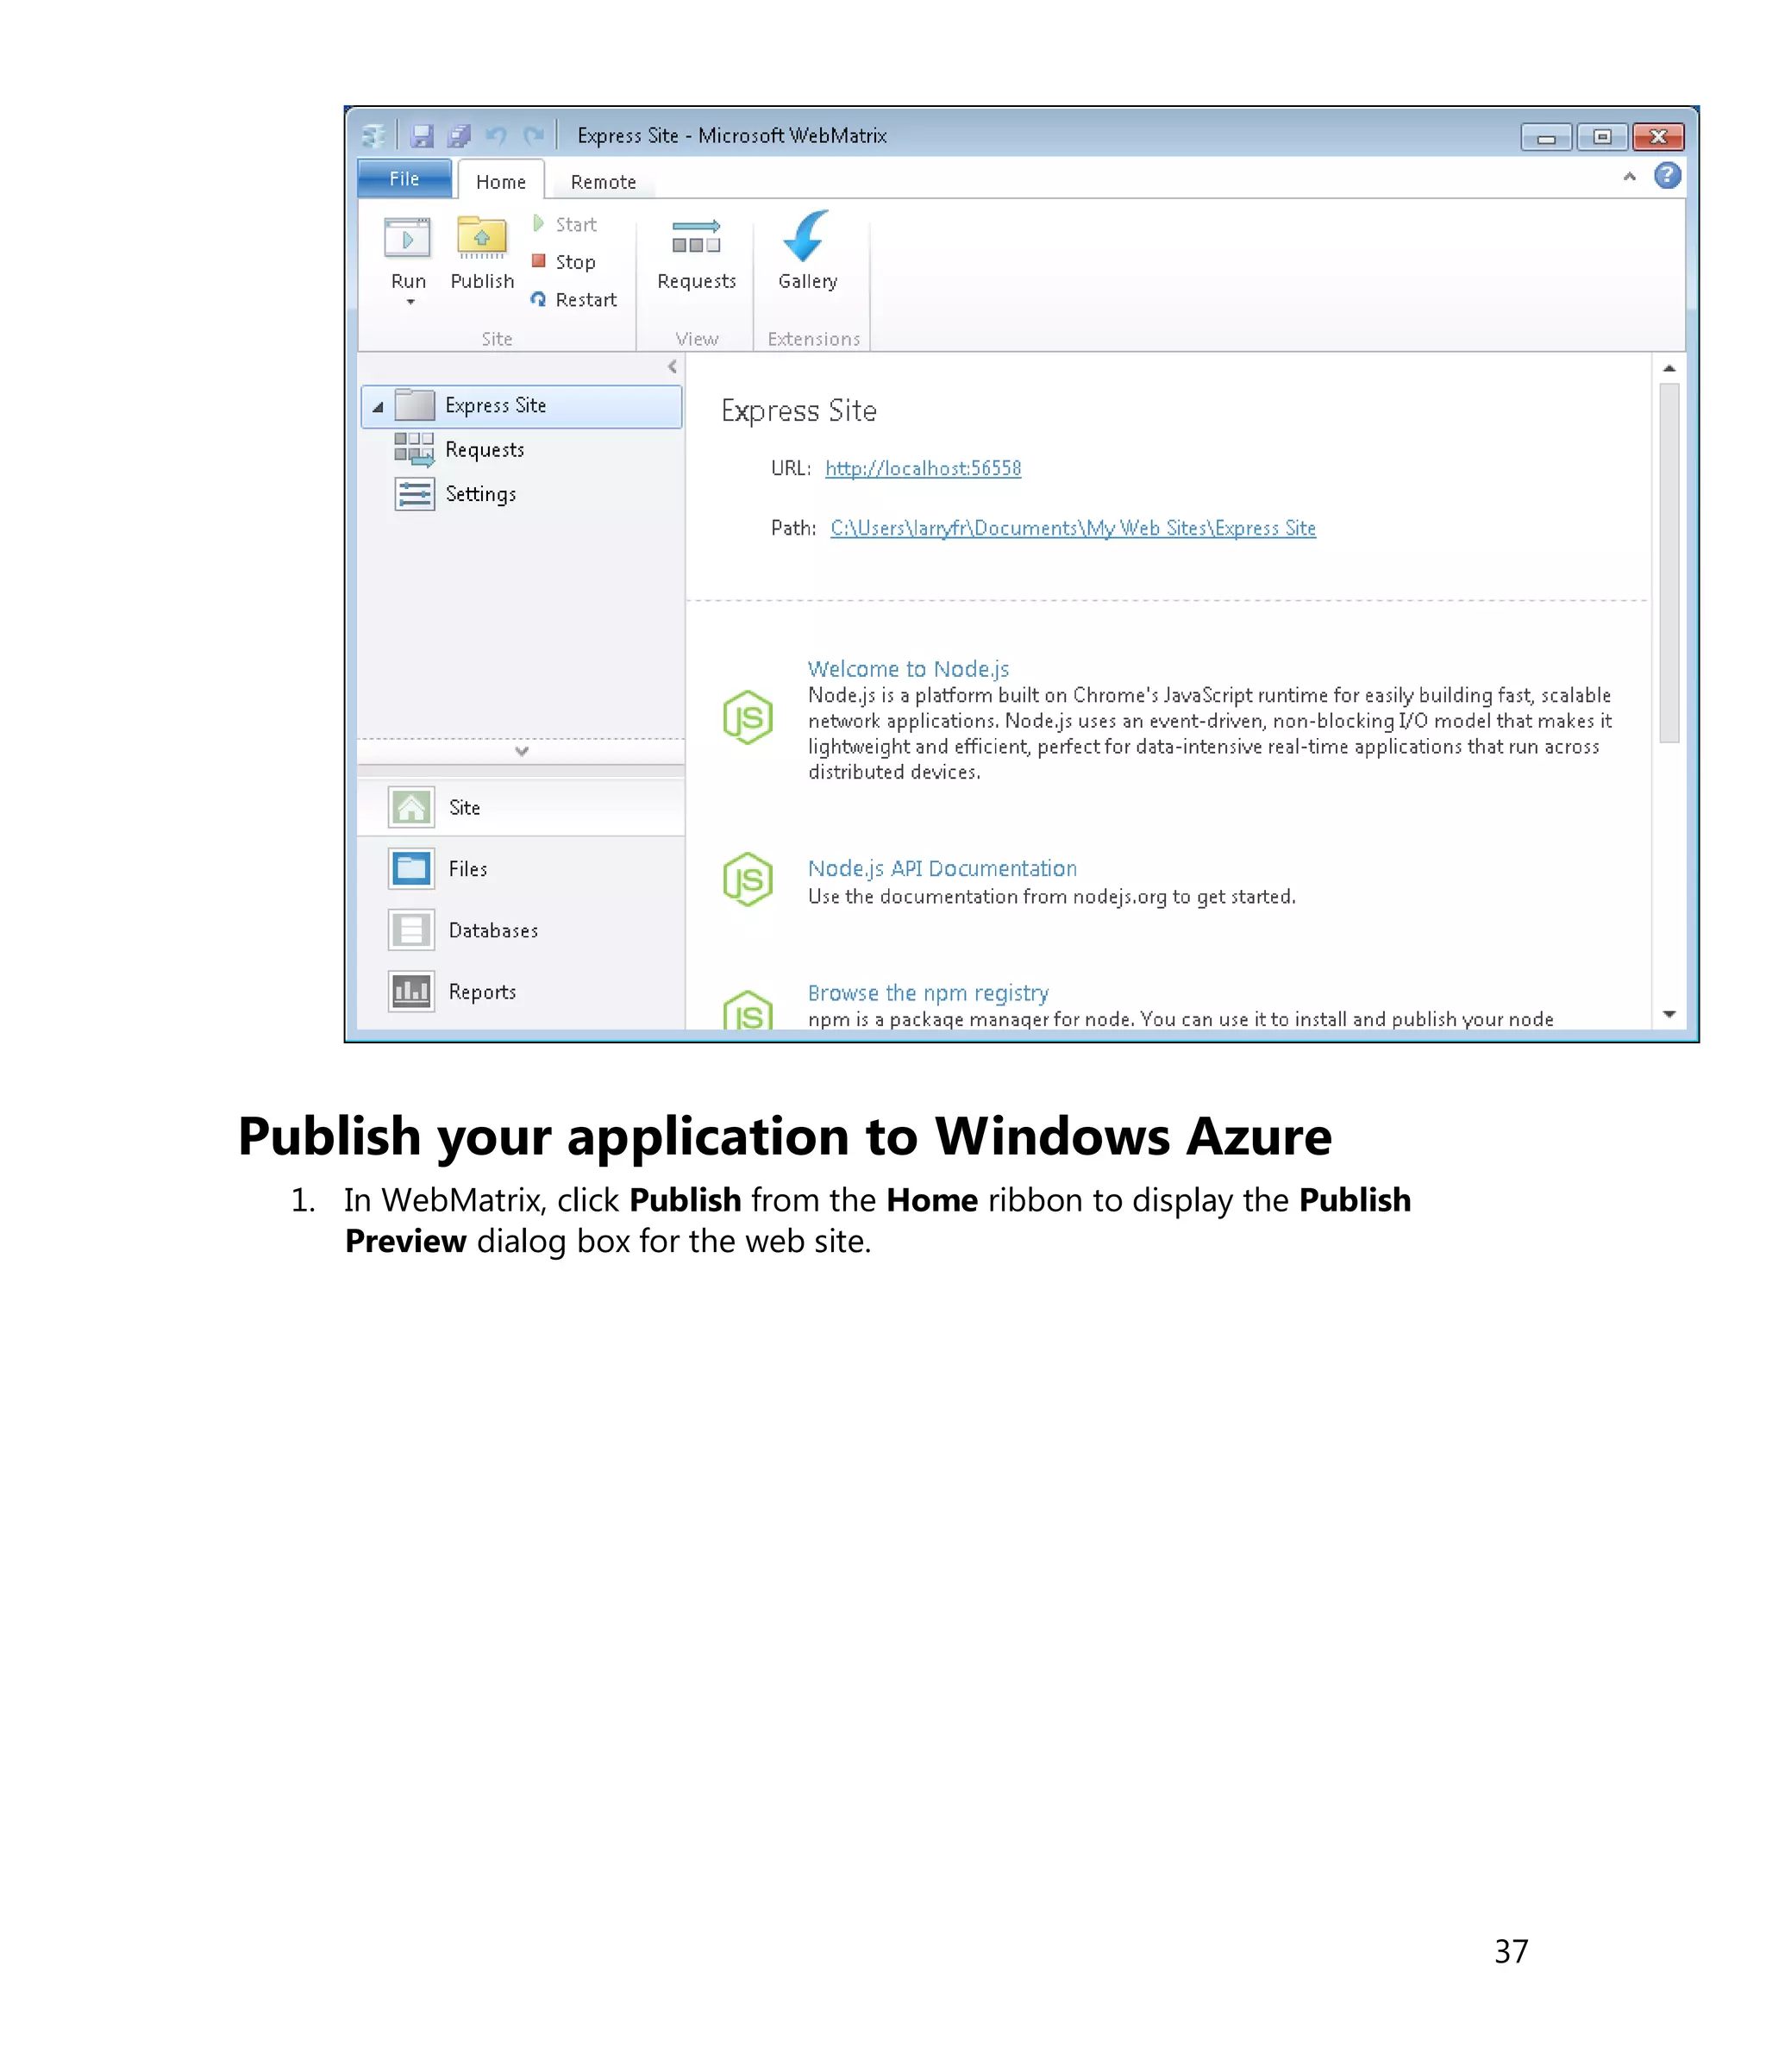Switch to the Databases workspace
The height and width of the screenshot is (2072, 1766).
(x=520, y=930)
